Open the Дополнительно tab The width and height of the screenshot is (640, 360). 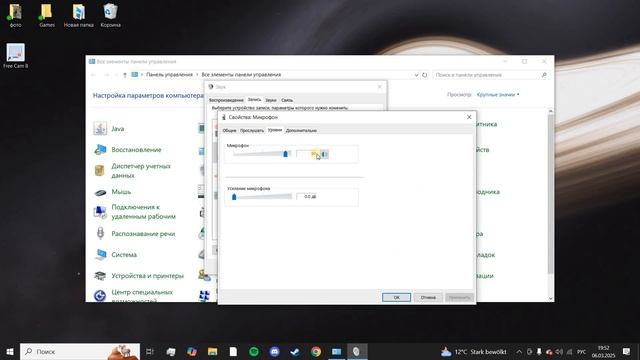pos(301,131)
